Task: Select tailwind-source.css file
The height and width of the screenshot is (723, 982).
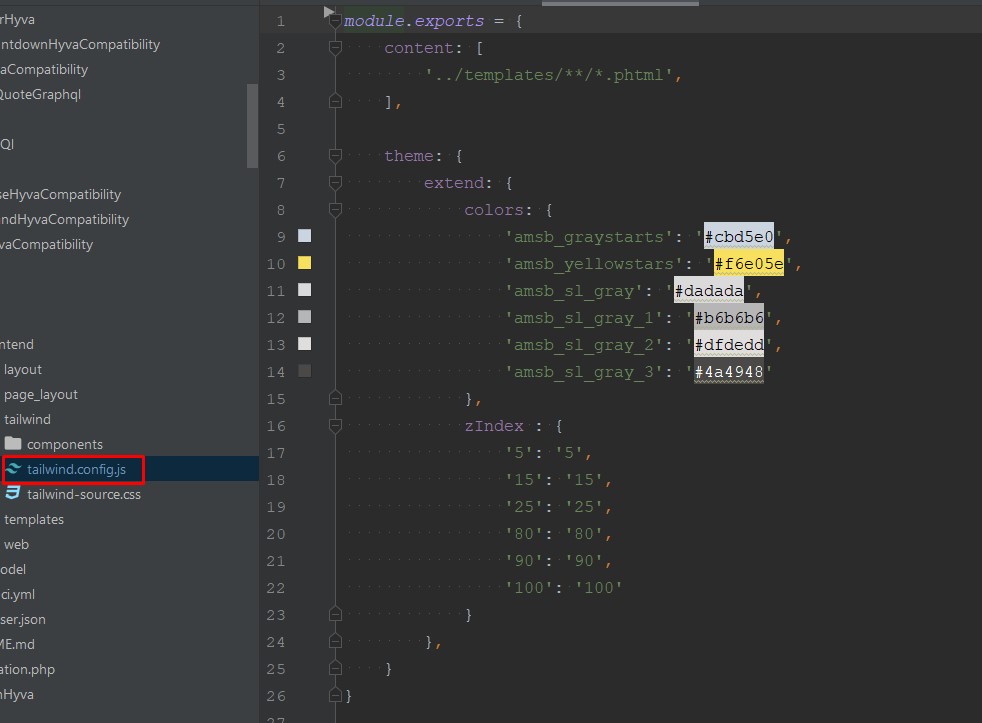Action: pos(83,494)
